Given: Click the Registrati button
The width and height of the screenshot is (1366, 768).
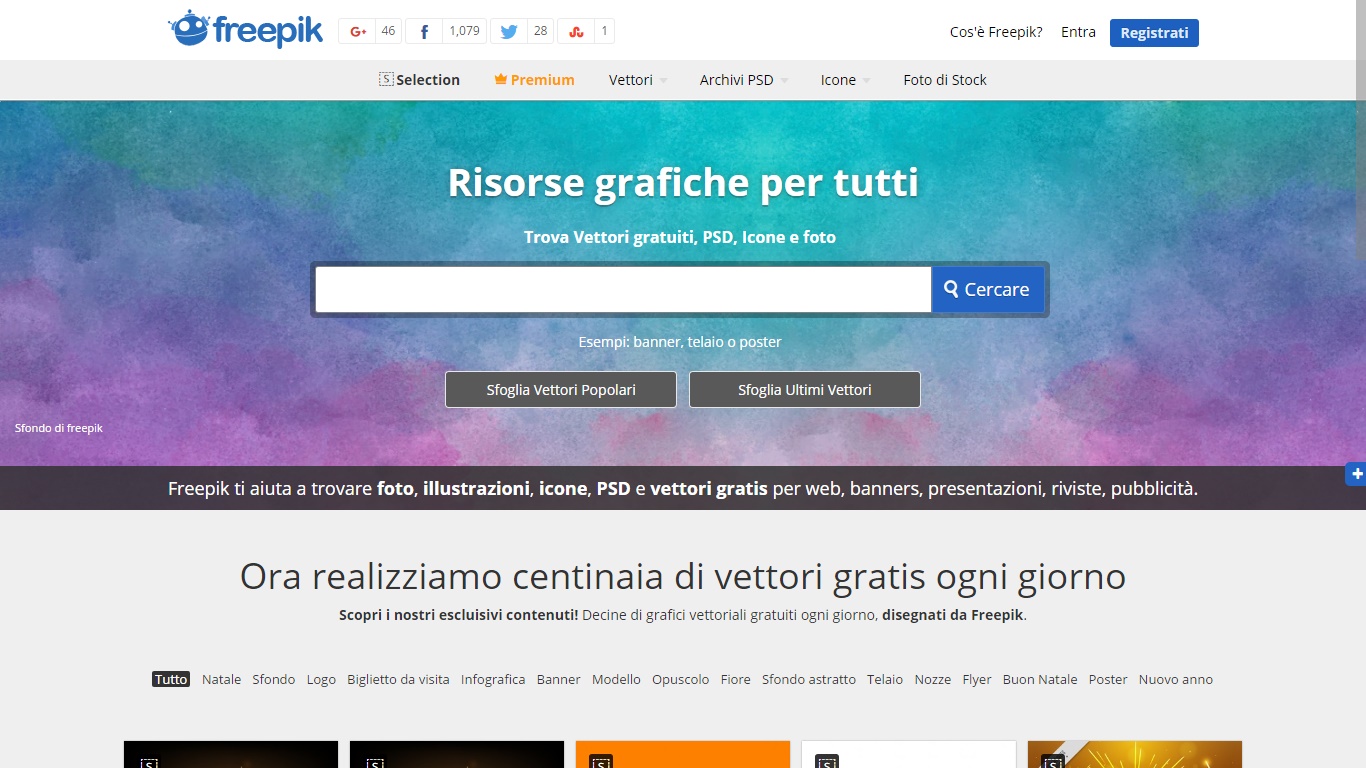Looking at the screenshot, I should (x=1154, y=32).
